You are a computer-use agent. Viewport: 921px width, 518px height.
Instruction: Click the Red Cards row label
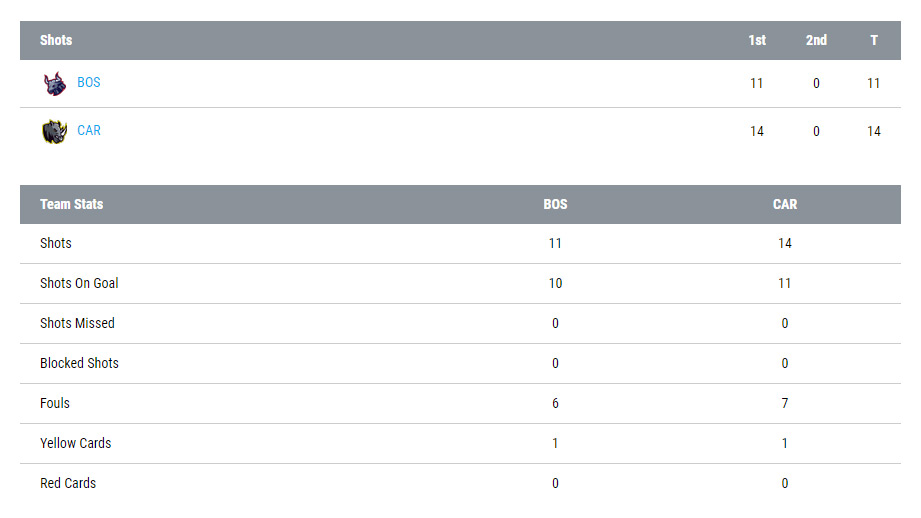(68, 483)
